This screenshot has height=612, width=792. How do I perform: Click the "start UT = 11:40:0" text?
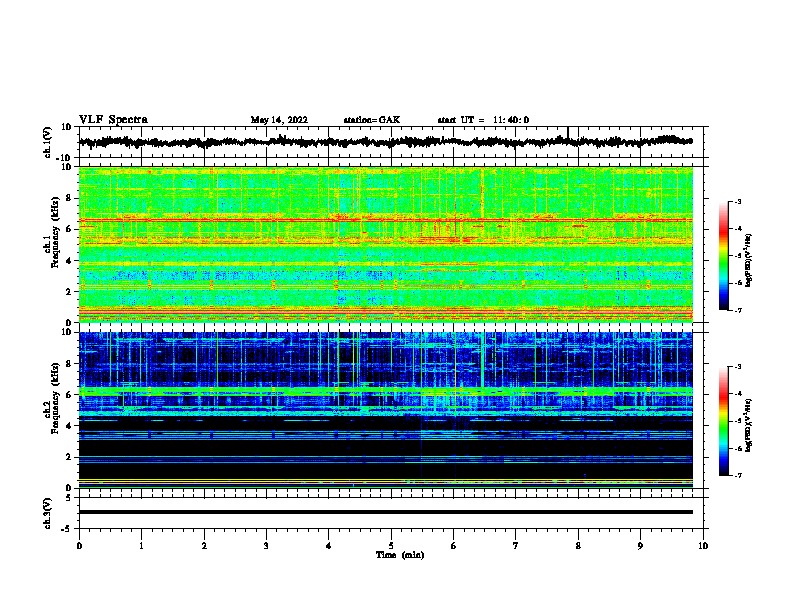click(x=483, y=120)
